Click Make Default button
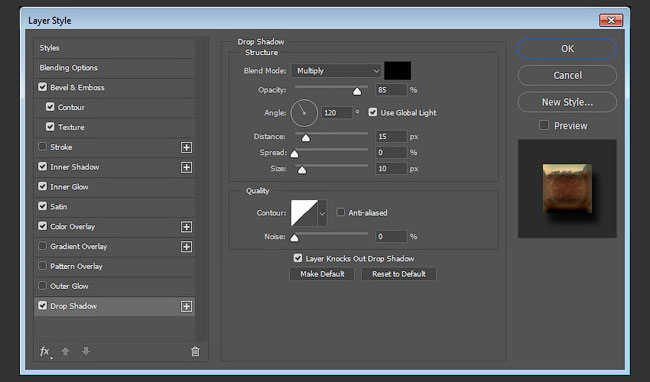650x382 pixels. (x=322, y=274)
